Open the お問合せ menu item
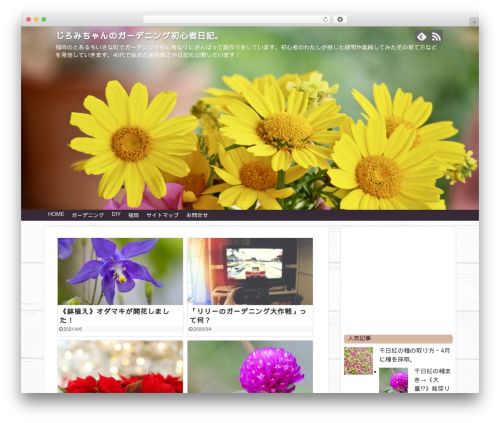This screenshot has width=500, height=423. (197, 215)
